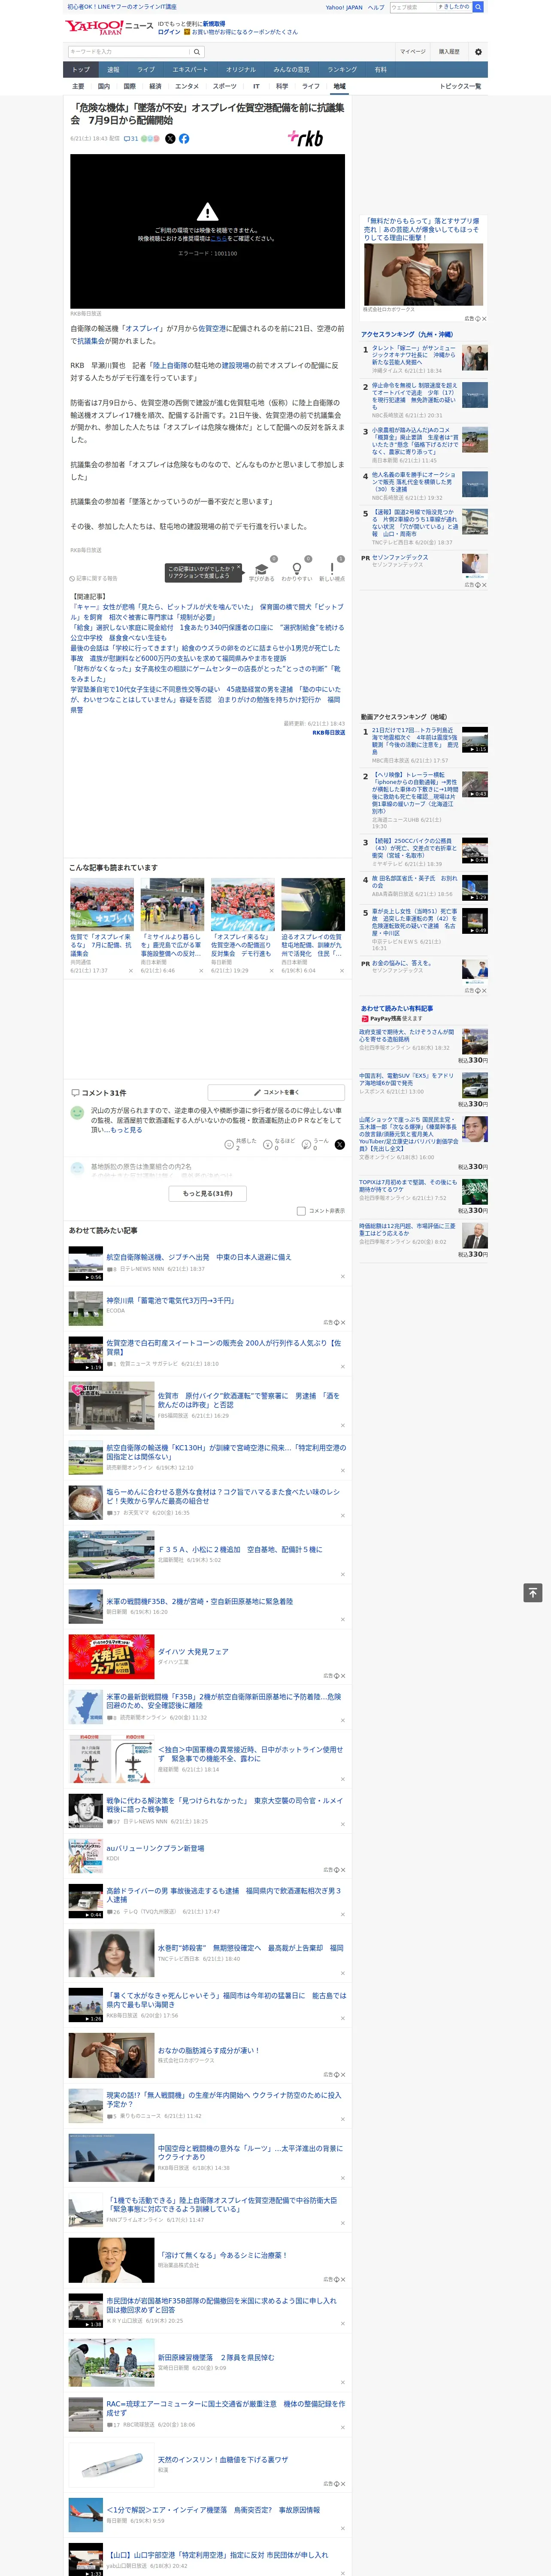Play video ranking item 1 clip with 1:15 duration
This screenshot has width=551, height=2576.
coord(475,740)
